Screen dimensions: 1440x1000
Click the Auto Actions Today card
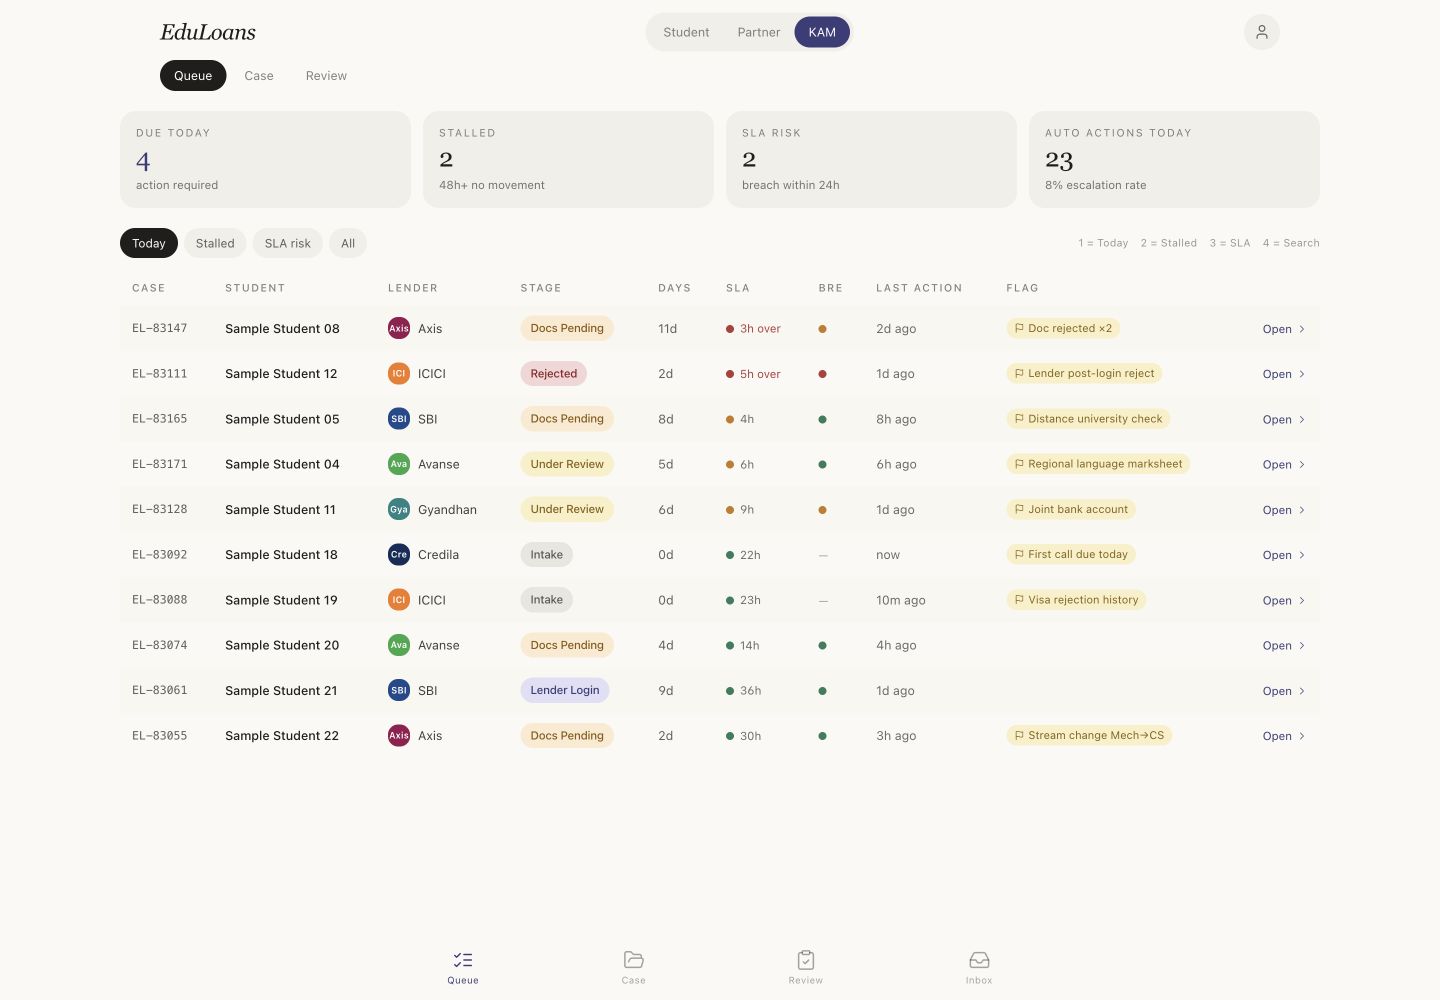pyautogui.click(x=1174, y=159)
